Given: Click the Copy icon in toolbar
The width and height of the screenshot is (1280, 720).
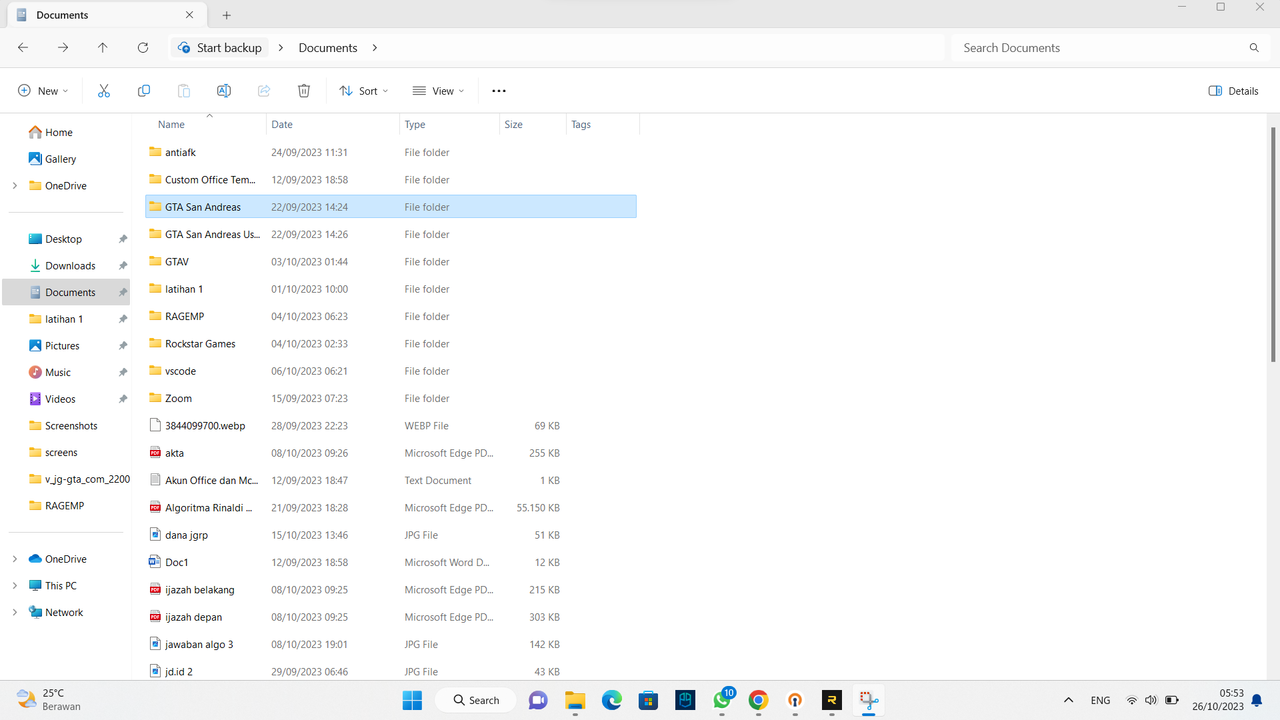Looking at the screenshot, I should (x=144, y=91).
